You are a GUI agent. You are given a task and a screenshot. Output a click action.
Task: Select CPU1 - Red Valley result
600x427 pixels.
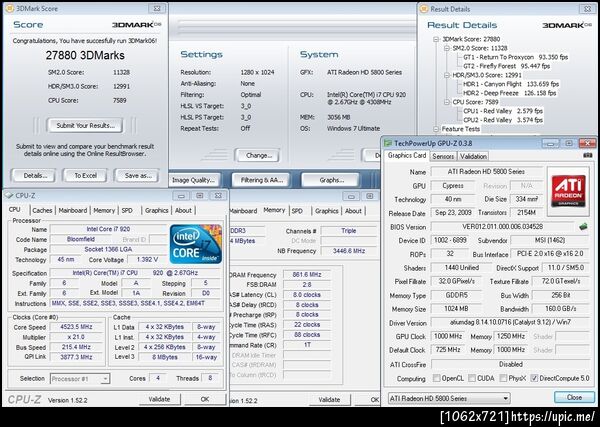(503, 111)
